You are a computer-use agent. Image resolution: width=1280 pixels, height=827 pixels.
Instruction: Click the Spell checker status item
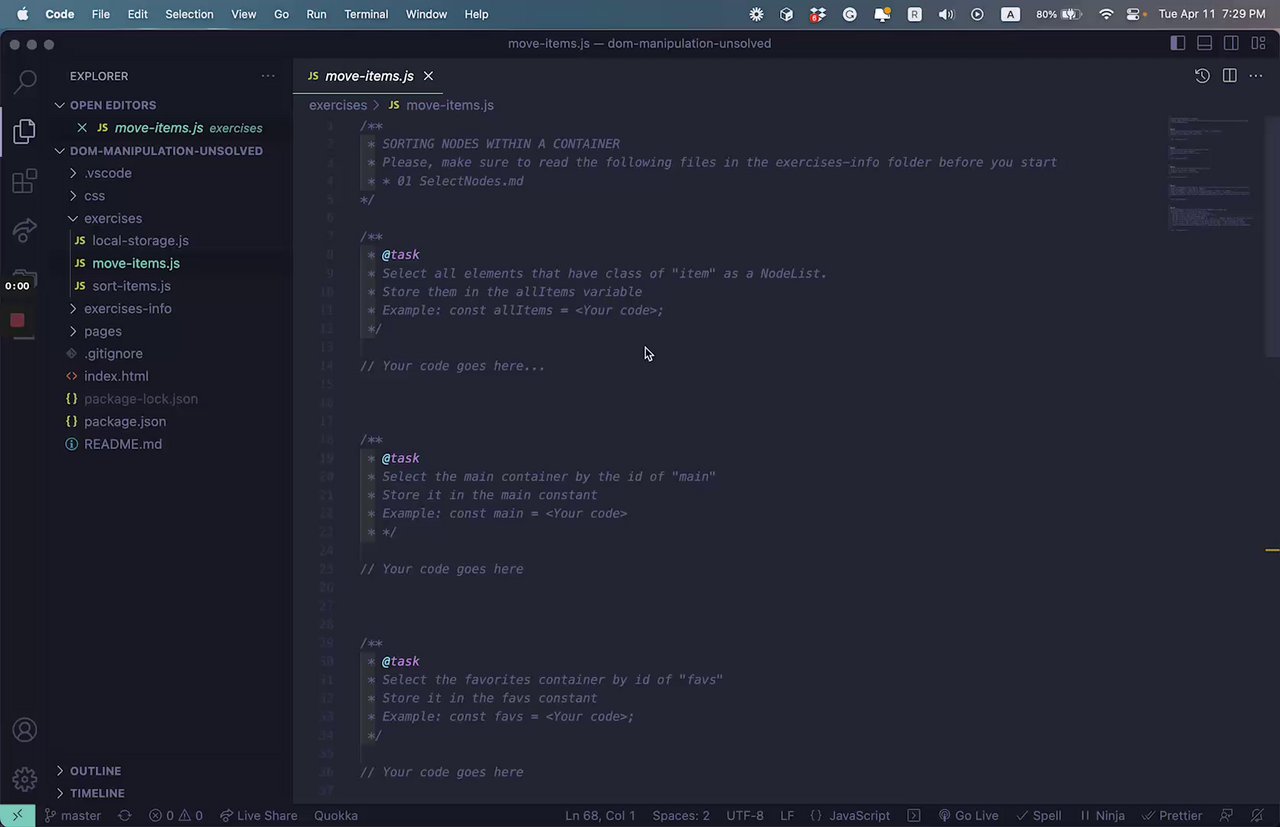click(x=1037, y=815)
